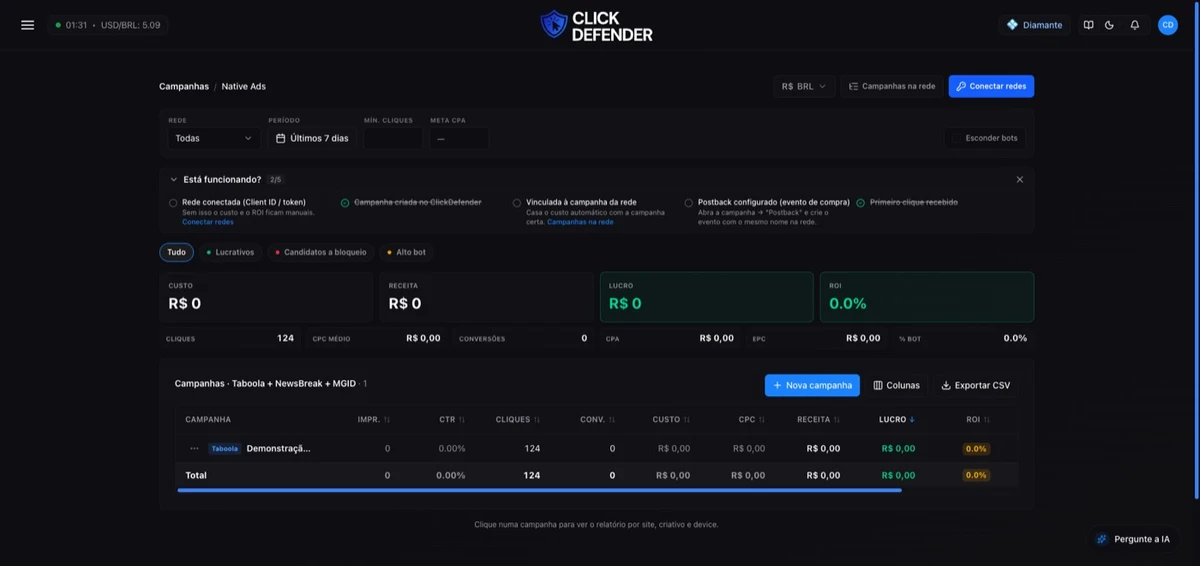1200x566 pixels.
Task: Select the 'Rede conectada' checklist circle
Action: click(173, 203)
